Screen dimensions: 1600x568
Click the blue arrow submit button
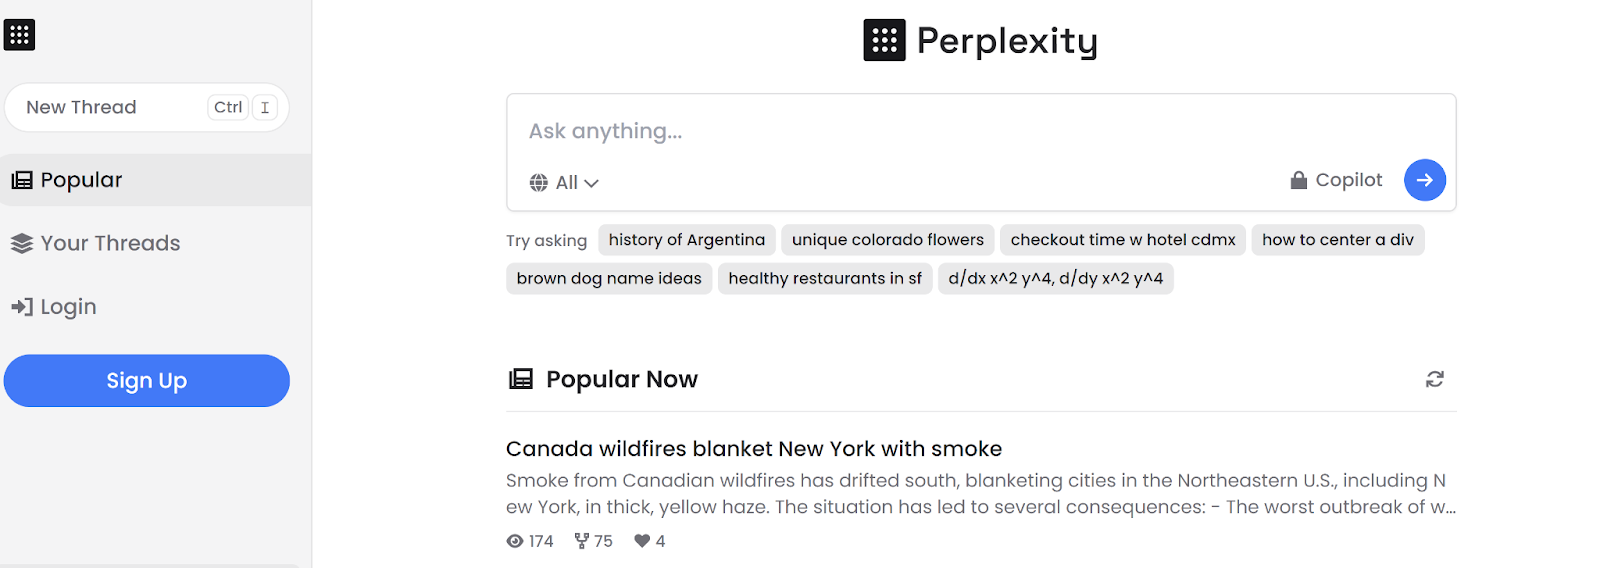(1424, 180)
